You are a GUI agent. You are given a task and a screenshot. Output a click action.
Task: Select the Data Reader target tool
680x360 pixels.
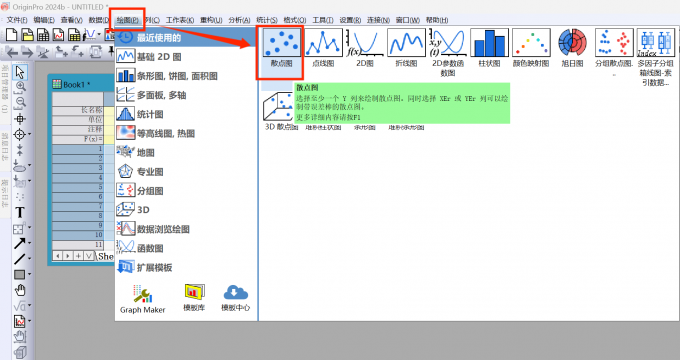[19, 134]
